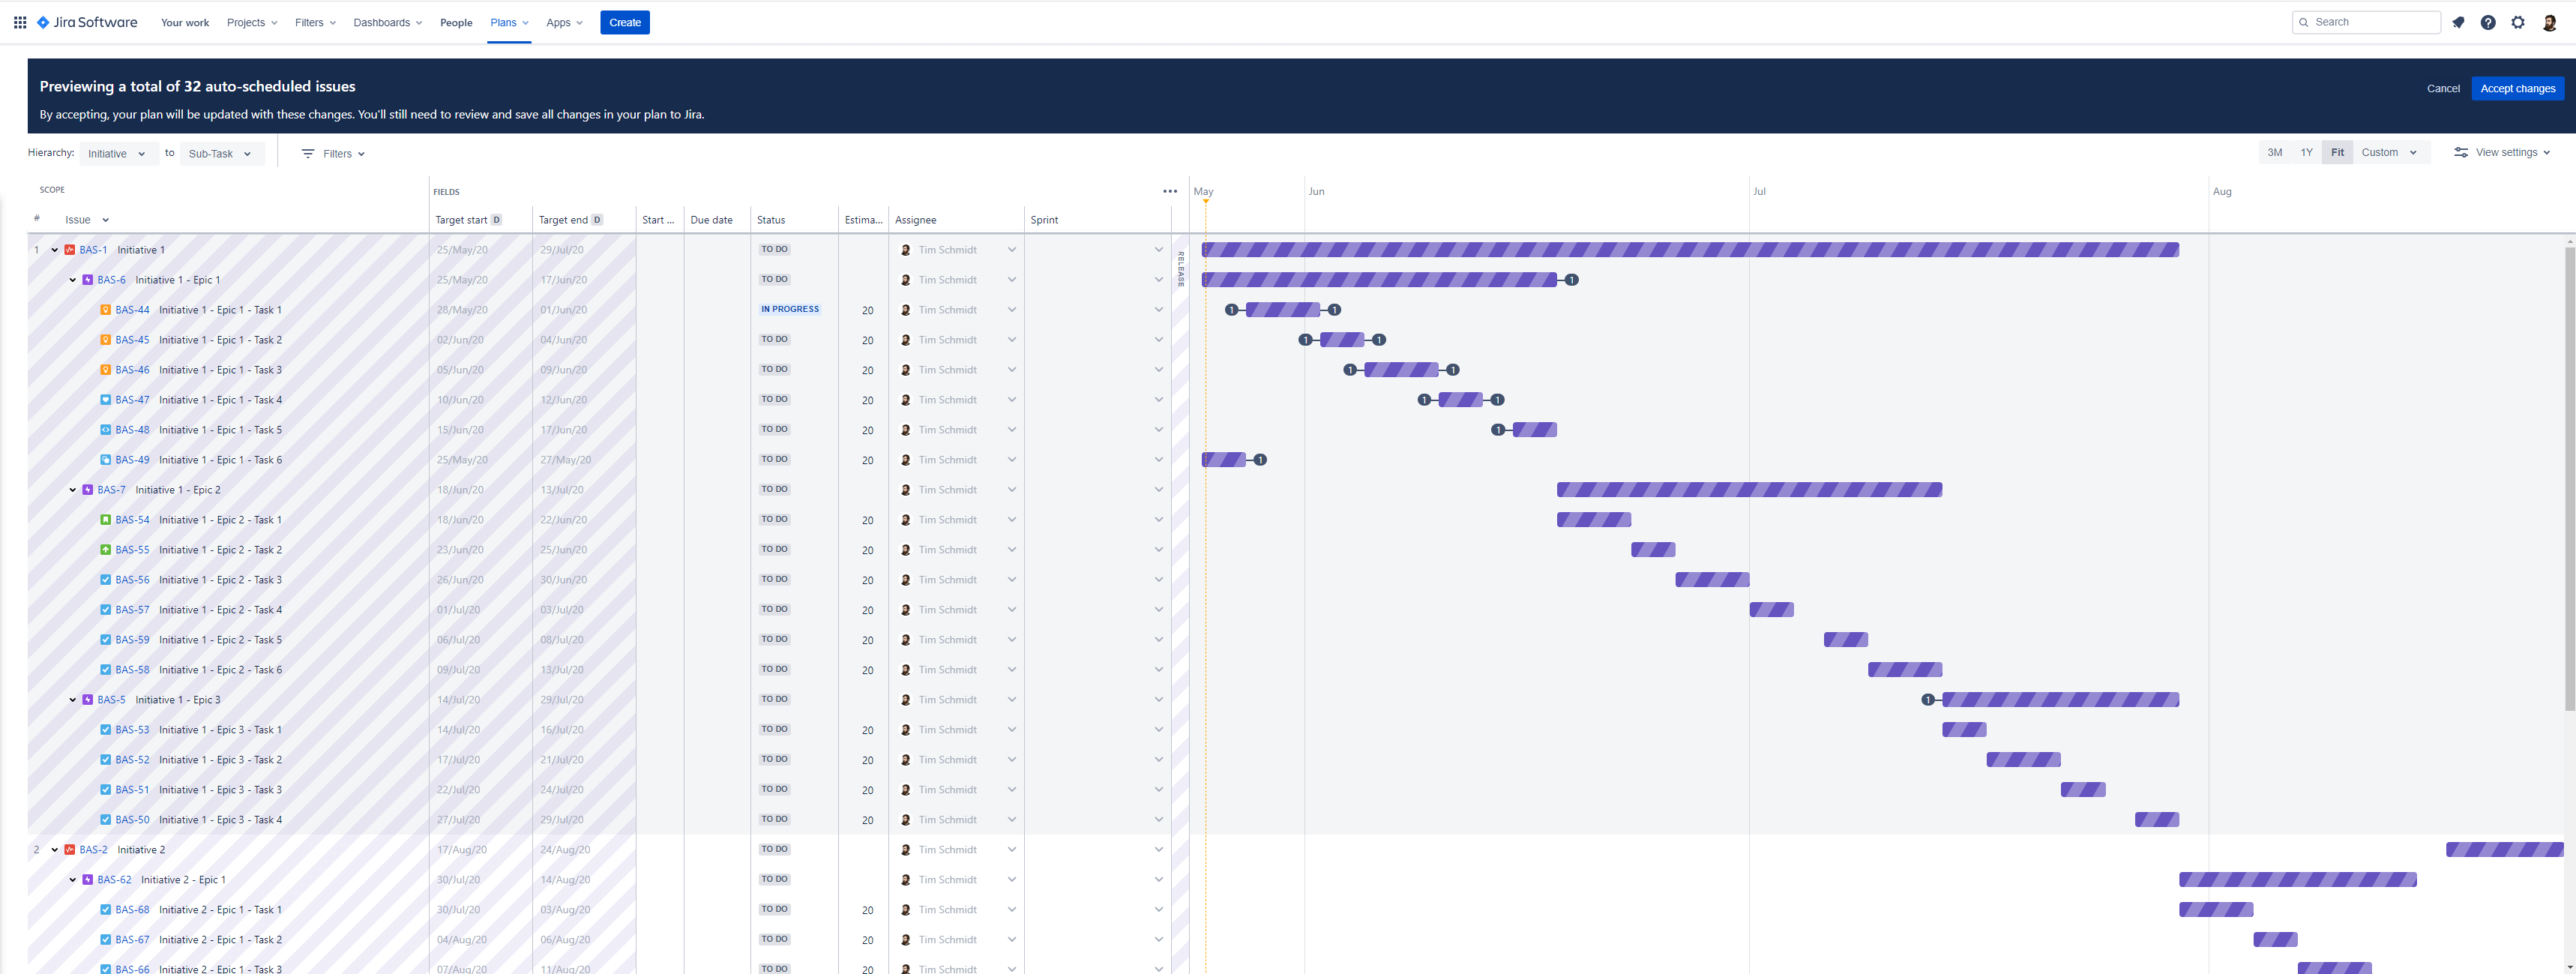Collapse the BAS-5 Epic 3 row
Screen dimensions: 2576x974
72,700
